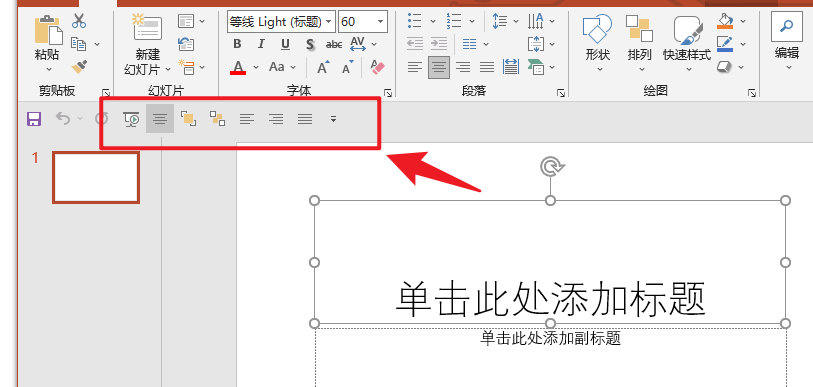
Task: Click the 粘贴 paste clipboard icon
Action: point(48,30)
